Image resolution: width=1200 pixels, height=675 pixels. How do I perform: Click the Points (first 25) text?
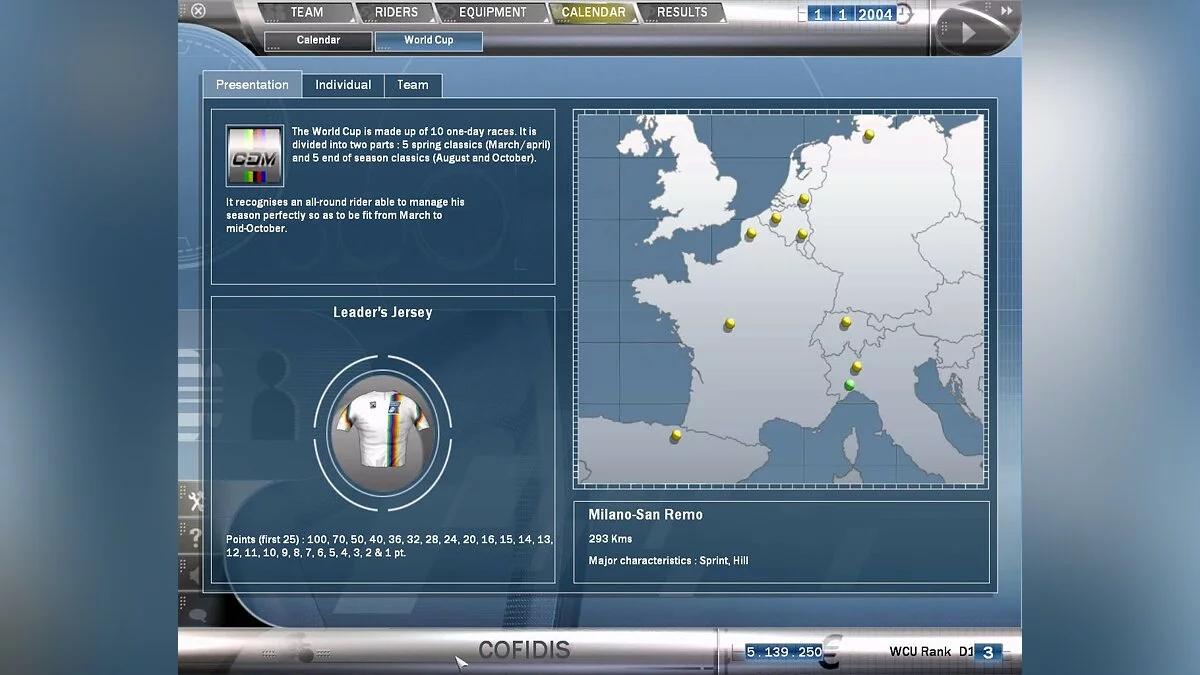point(389,546)
